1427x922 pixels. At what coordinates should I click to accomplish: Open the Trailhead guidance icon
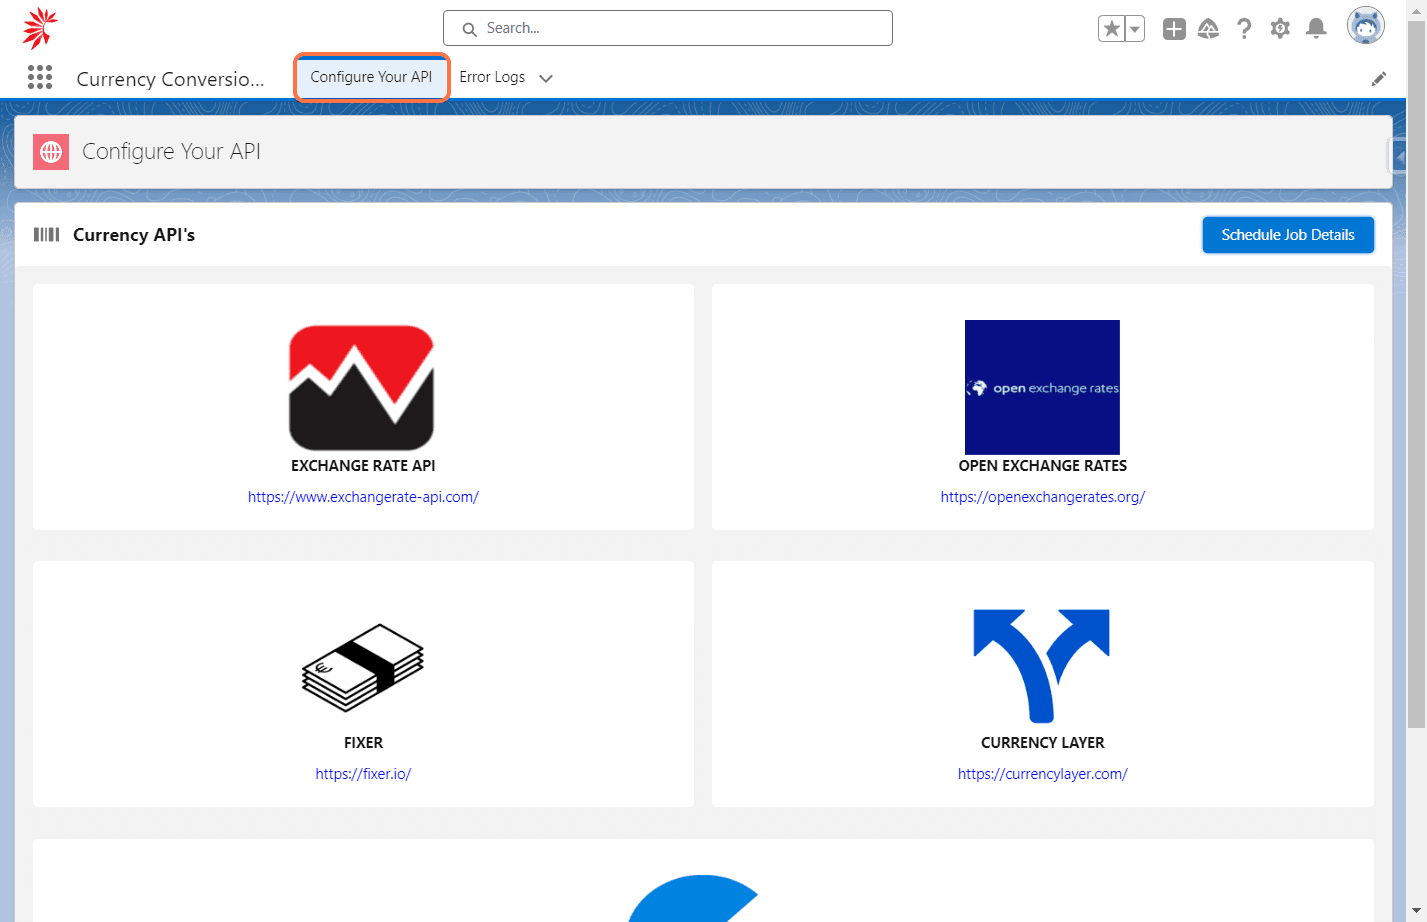1208,29
